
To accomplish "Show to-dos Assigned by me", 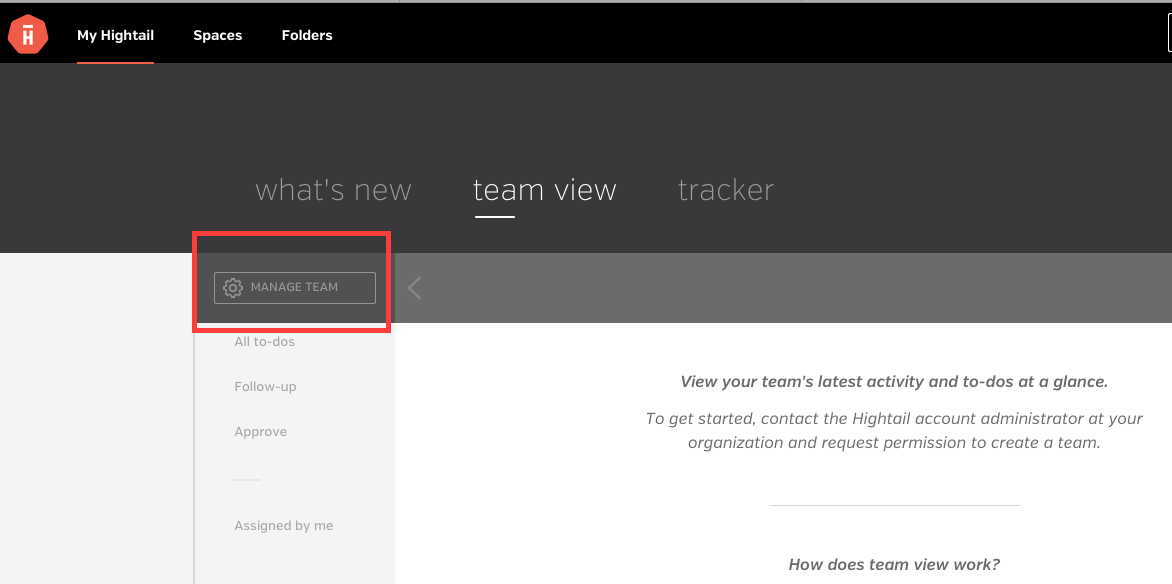I will click(283, 526).
